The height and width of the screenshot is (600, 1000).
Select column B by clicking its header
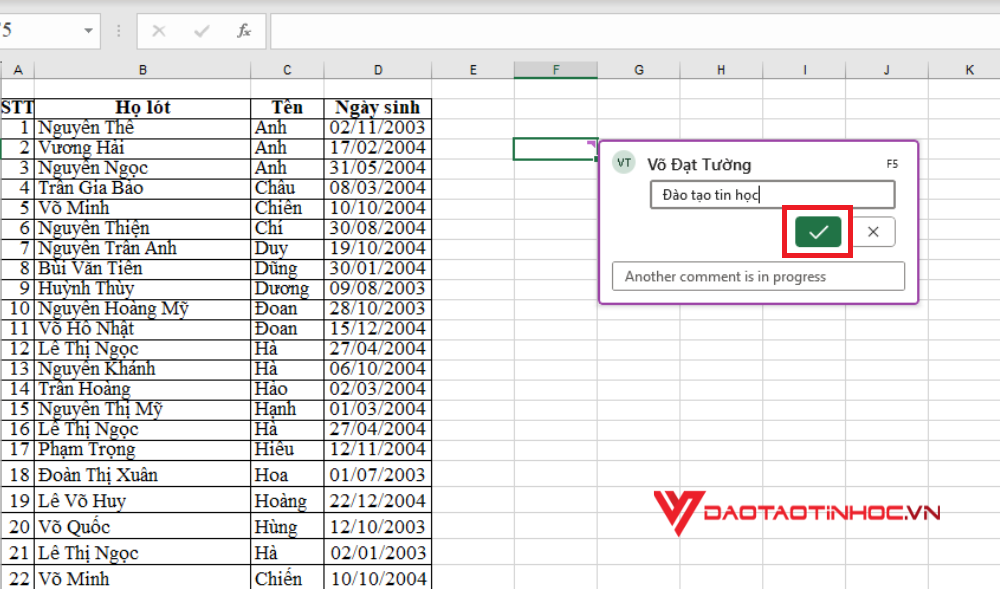(x=142, y=69)
